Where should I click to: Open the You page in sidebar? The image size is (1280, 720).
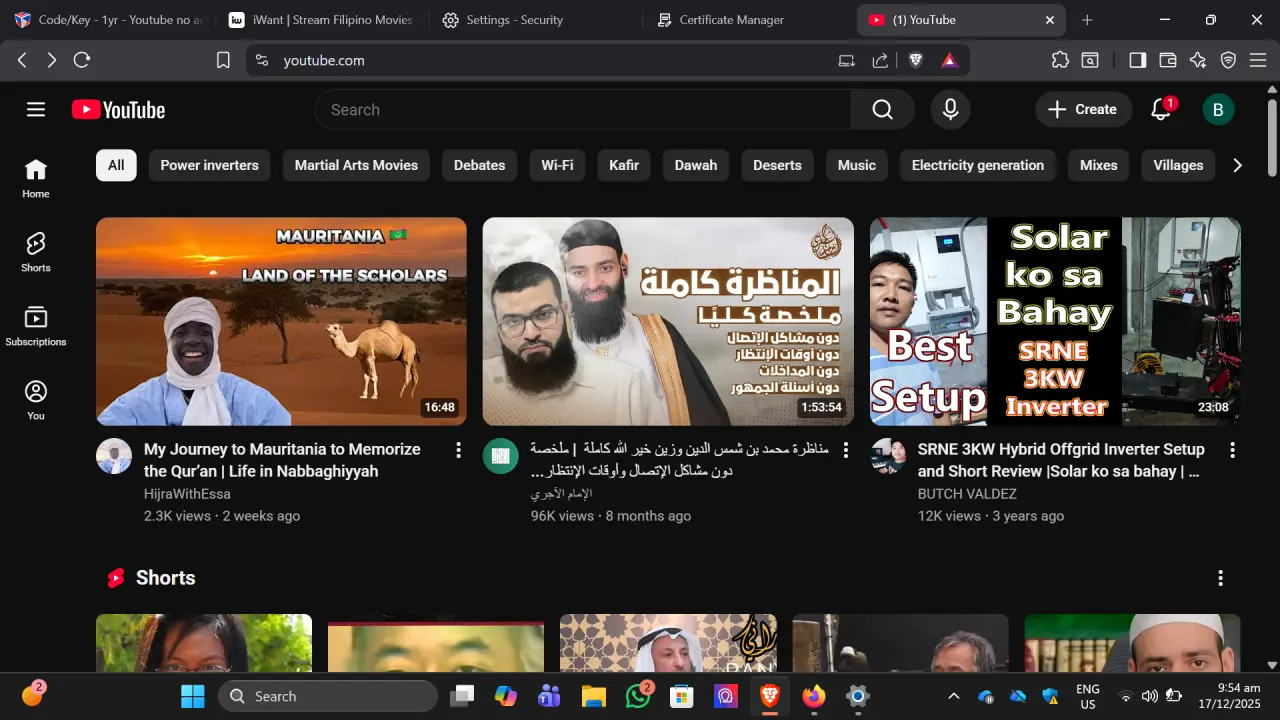click(36, 400)
